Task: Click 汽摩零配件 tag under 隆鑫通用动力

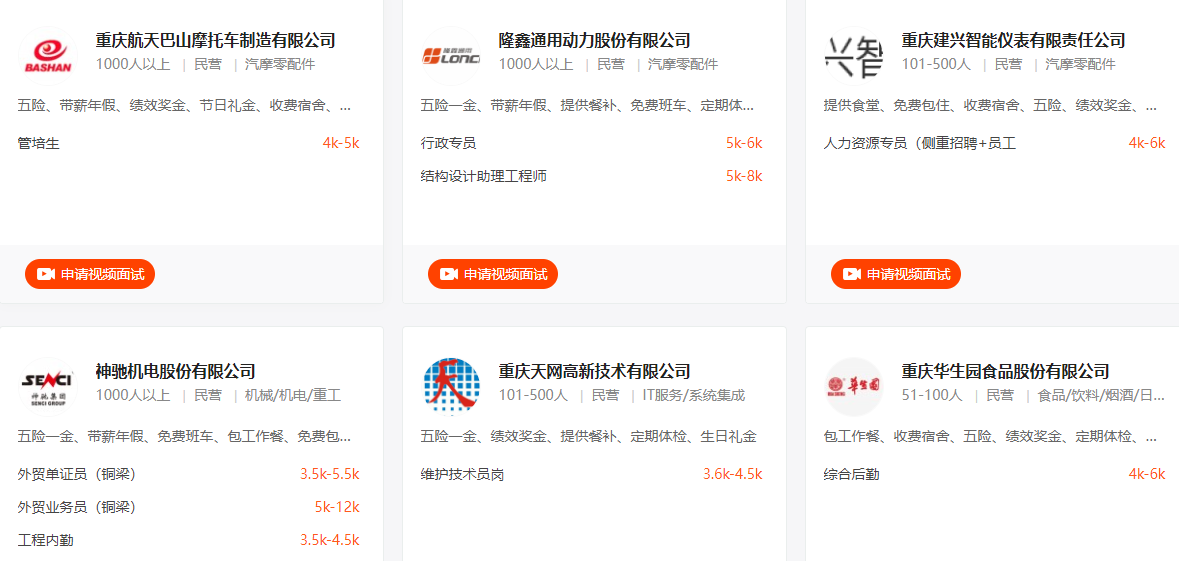Action: coord(683,64)
